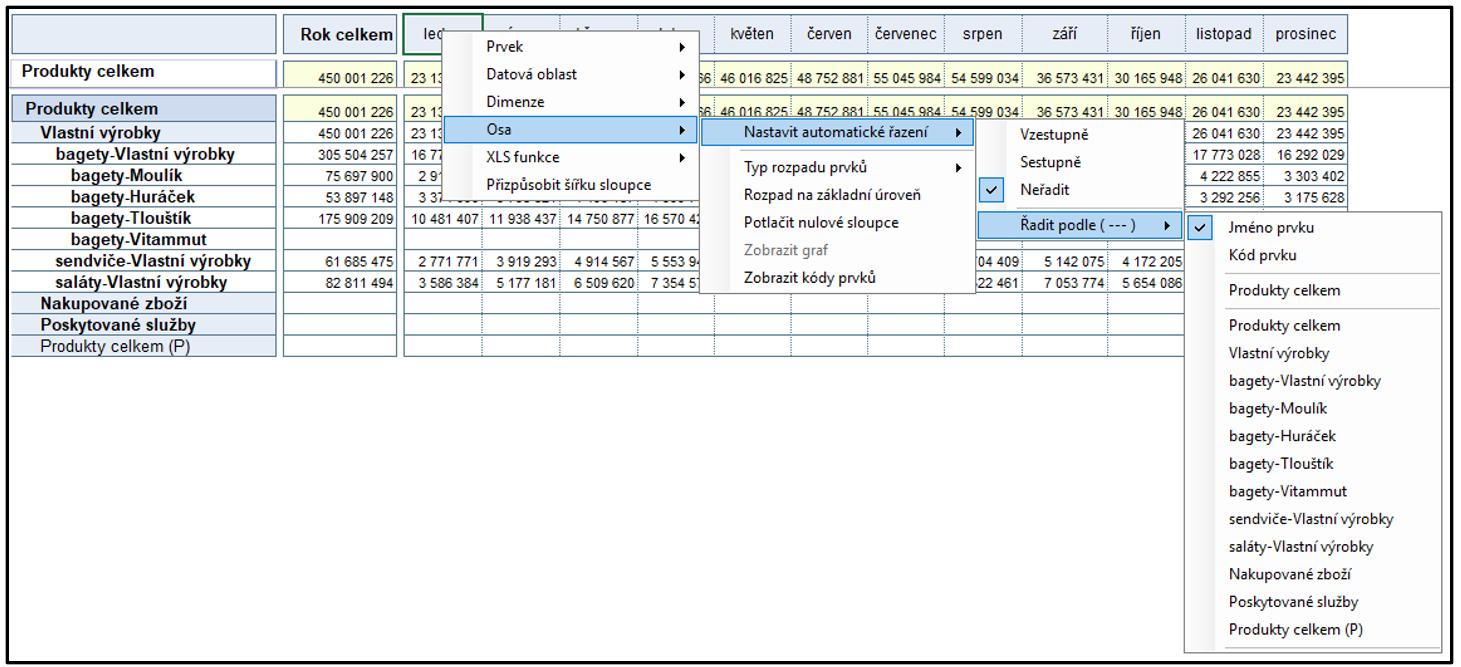Select Vlastní výrobky row header in table
The width and height of the screenshot is (1461, 667).
144,133
